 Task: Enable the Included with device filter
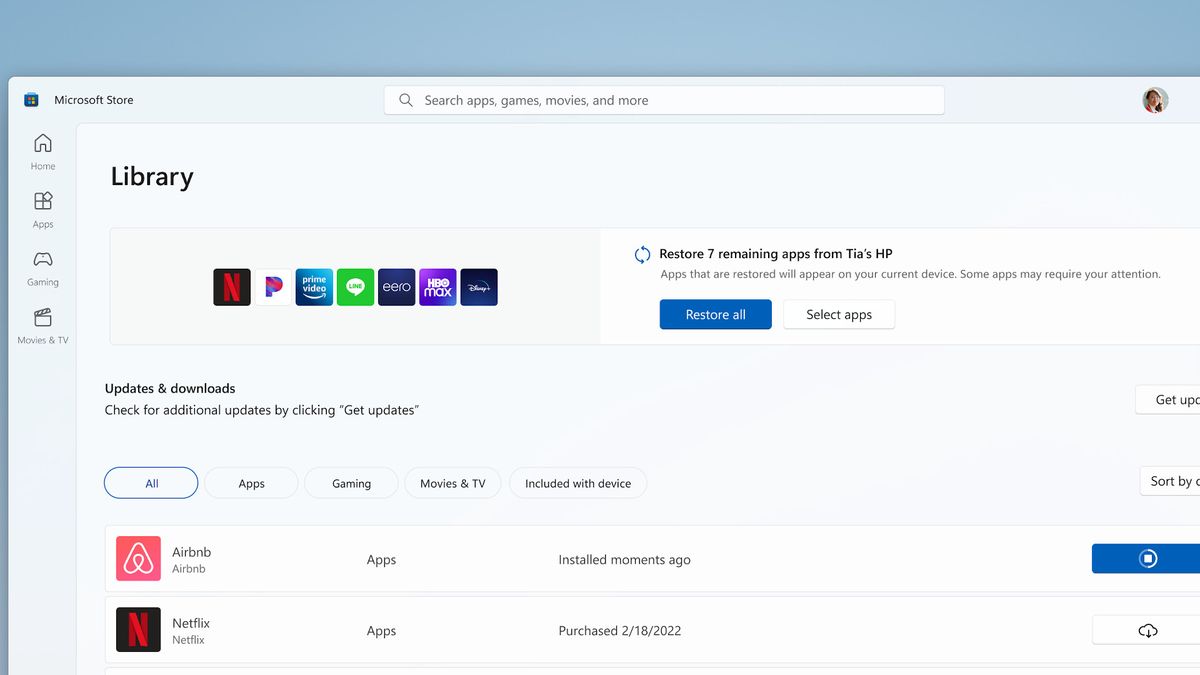pos(578,483)
